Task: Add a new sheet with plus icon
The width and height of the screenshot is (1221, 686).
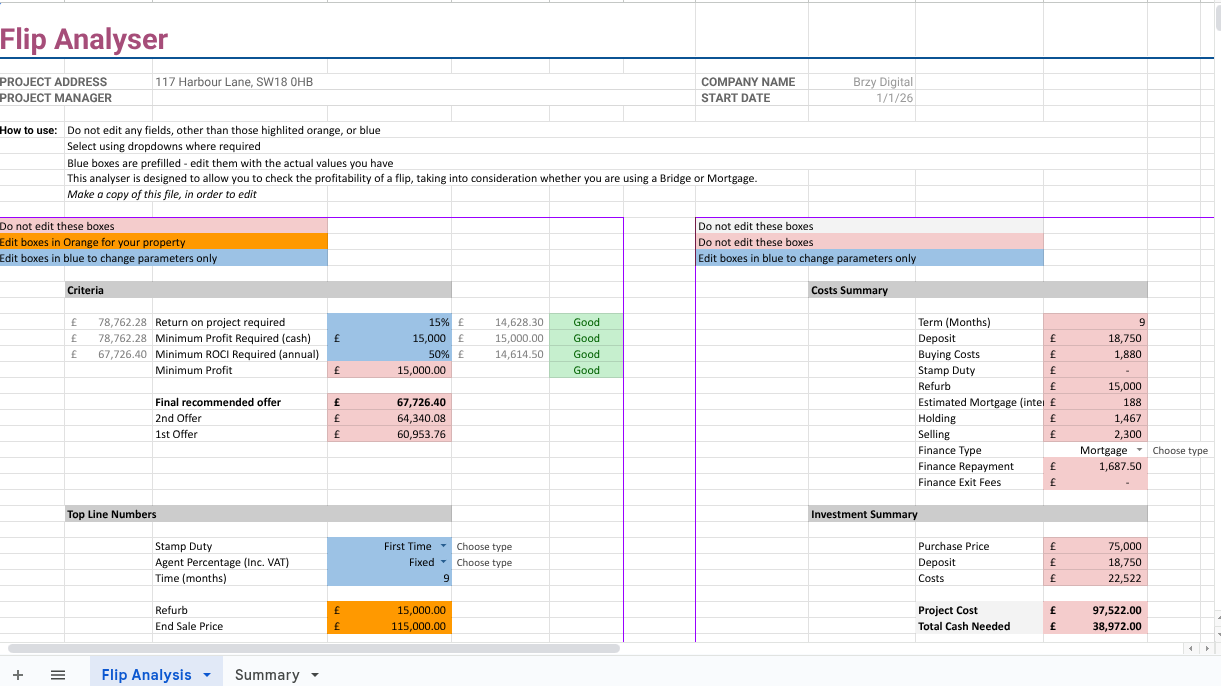Action: coord(17,675)
